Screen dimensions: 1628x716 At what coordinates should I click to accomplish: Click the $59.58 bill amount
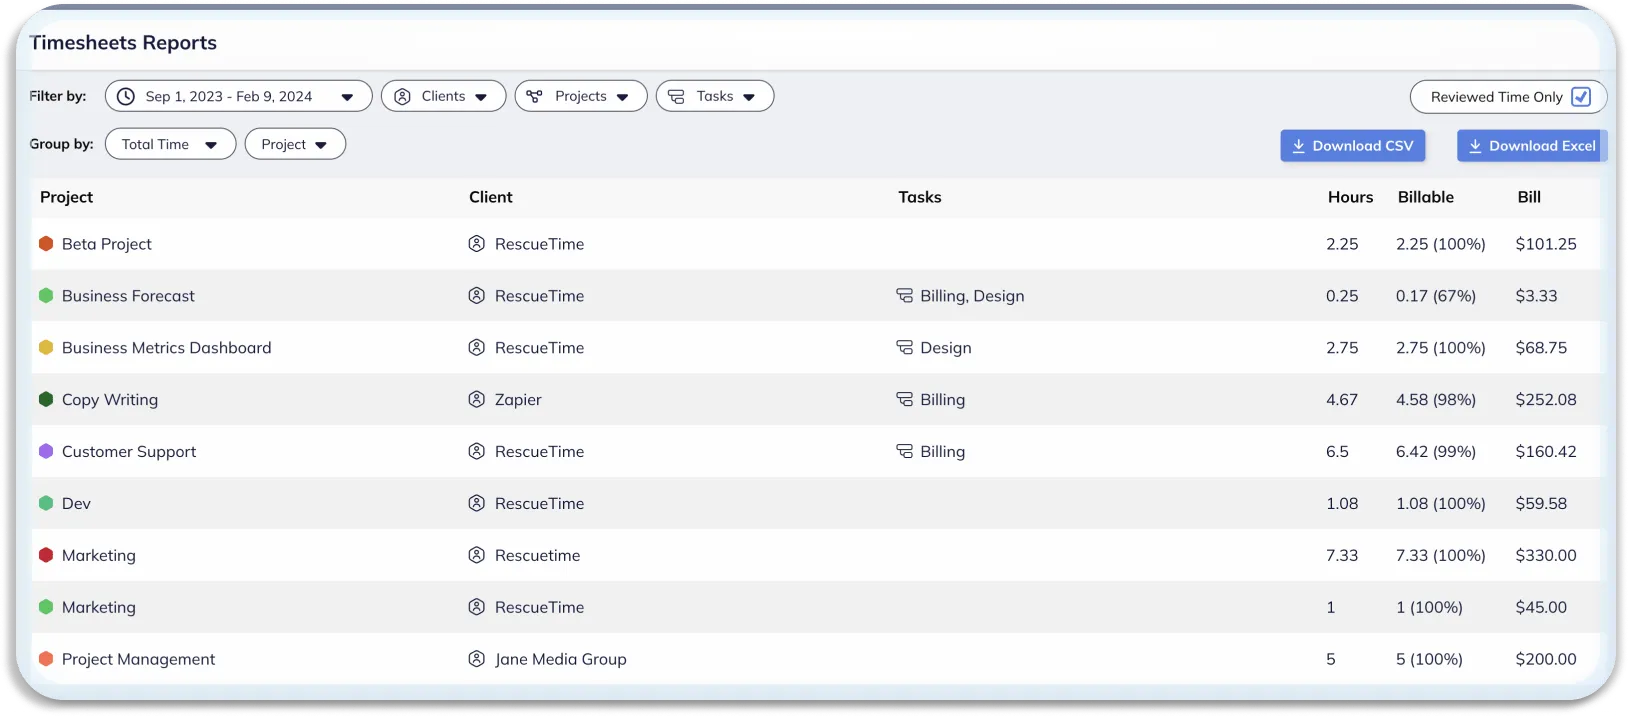[x=1541, y=504]
